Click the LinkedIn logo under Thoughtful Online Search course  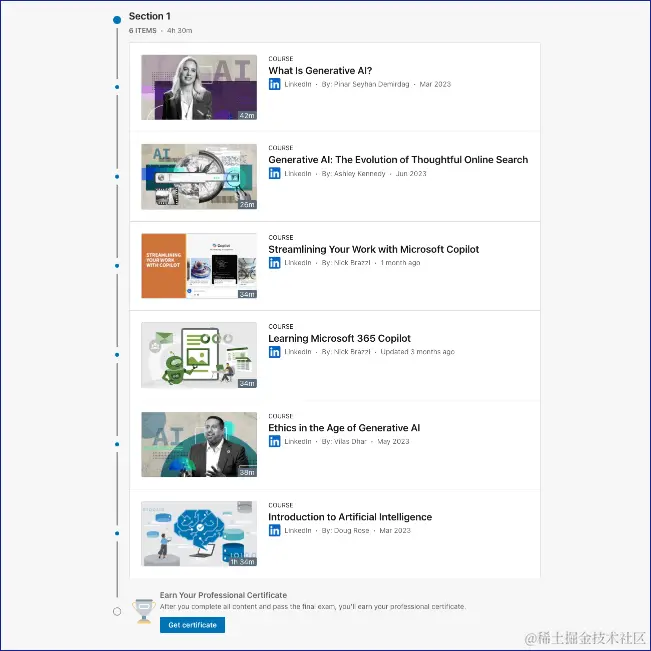(274, 174)
